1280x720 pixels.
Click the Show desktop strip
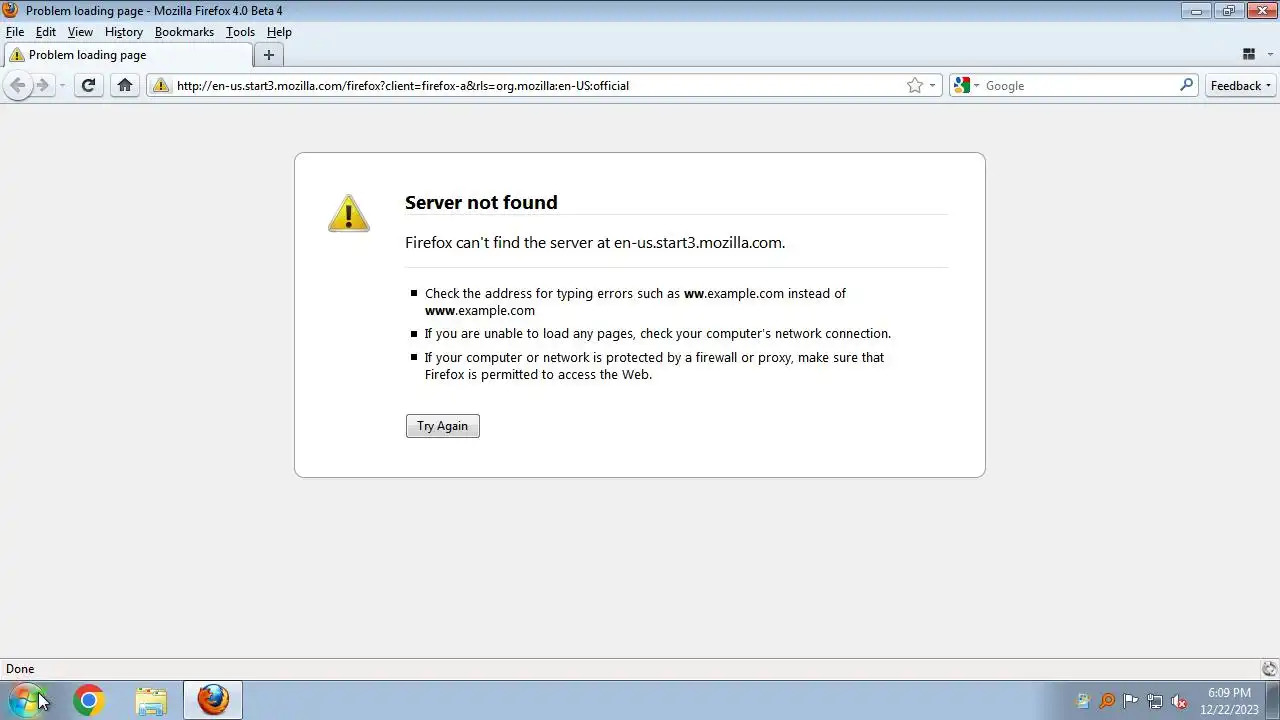coord(1273,701)
